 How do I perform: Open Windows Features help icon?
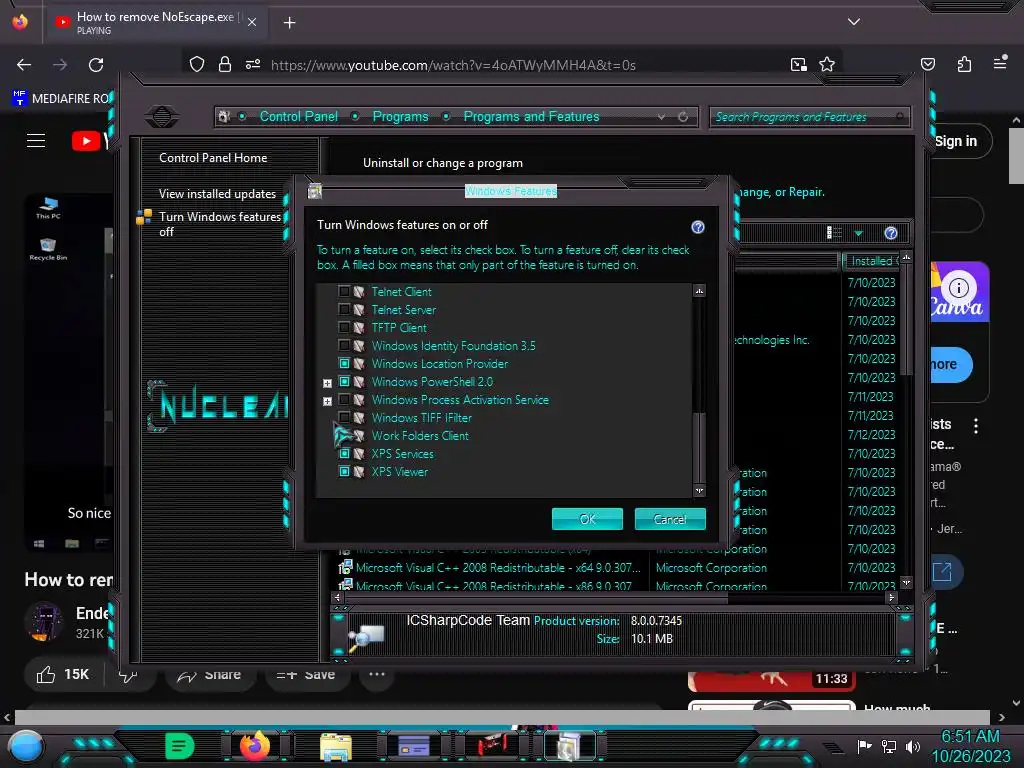coord(697,227)
